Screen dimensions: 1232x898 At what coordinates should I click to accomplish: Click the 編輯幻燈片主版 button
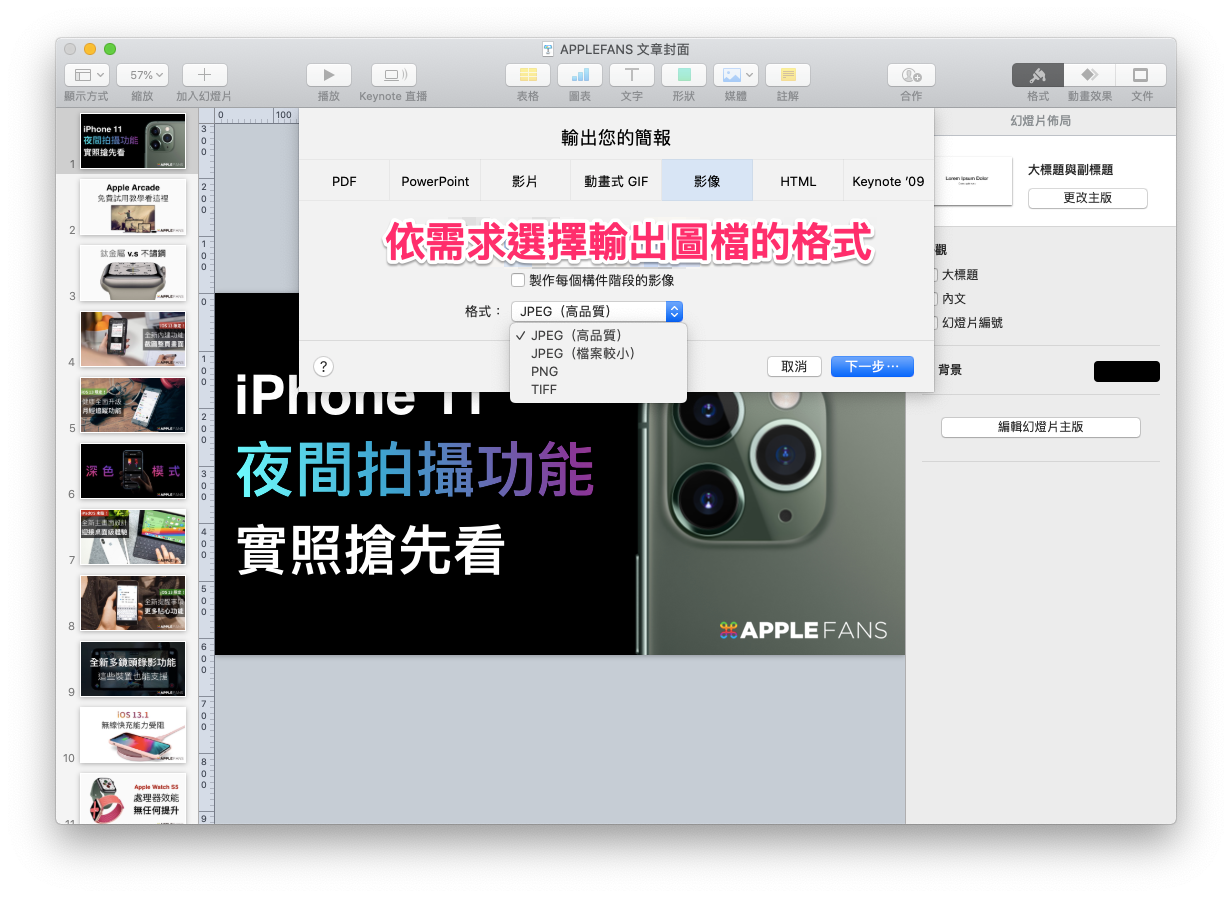coord(1040,427)
